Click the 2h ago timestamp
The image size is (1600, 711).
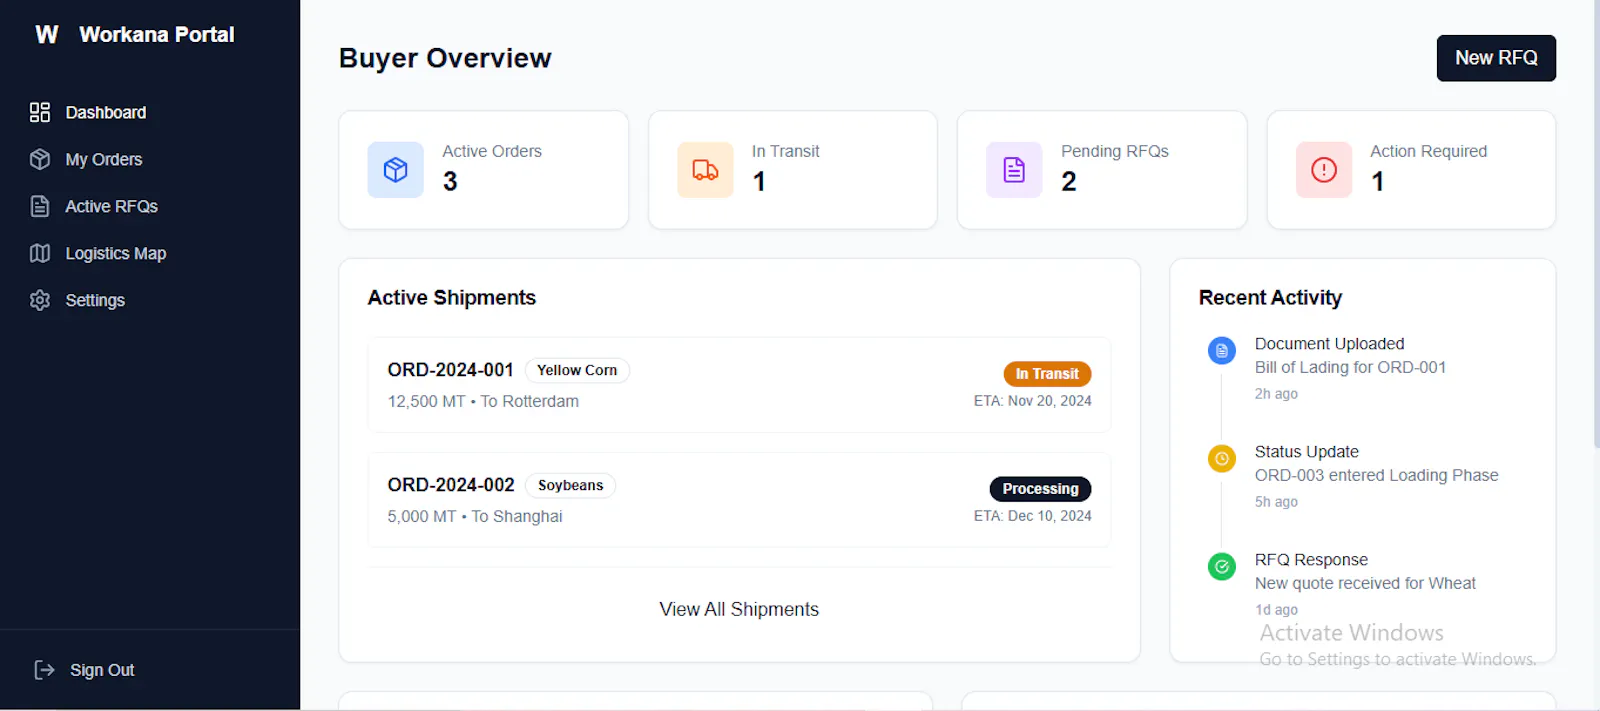click(x=1276, y=394)
